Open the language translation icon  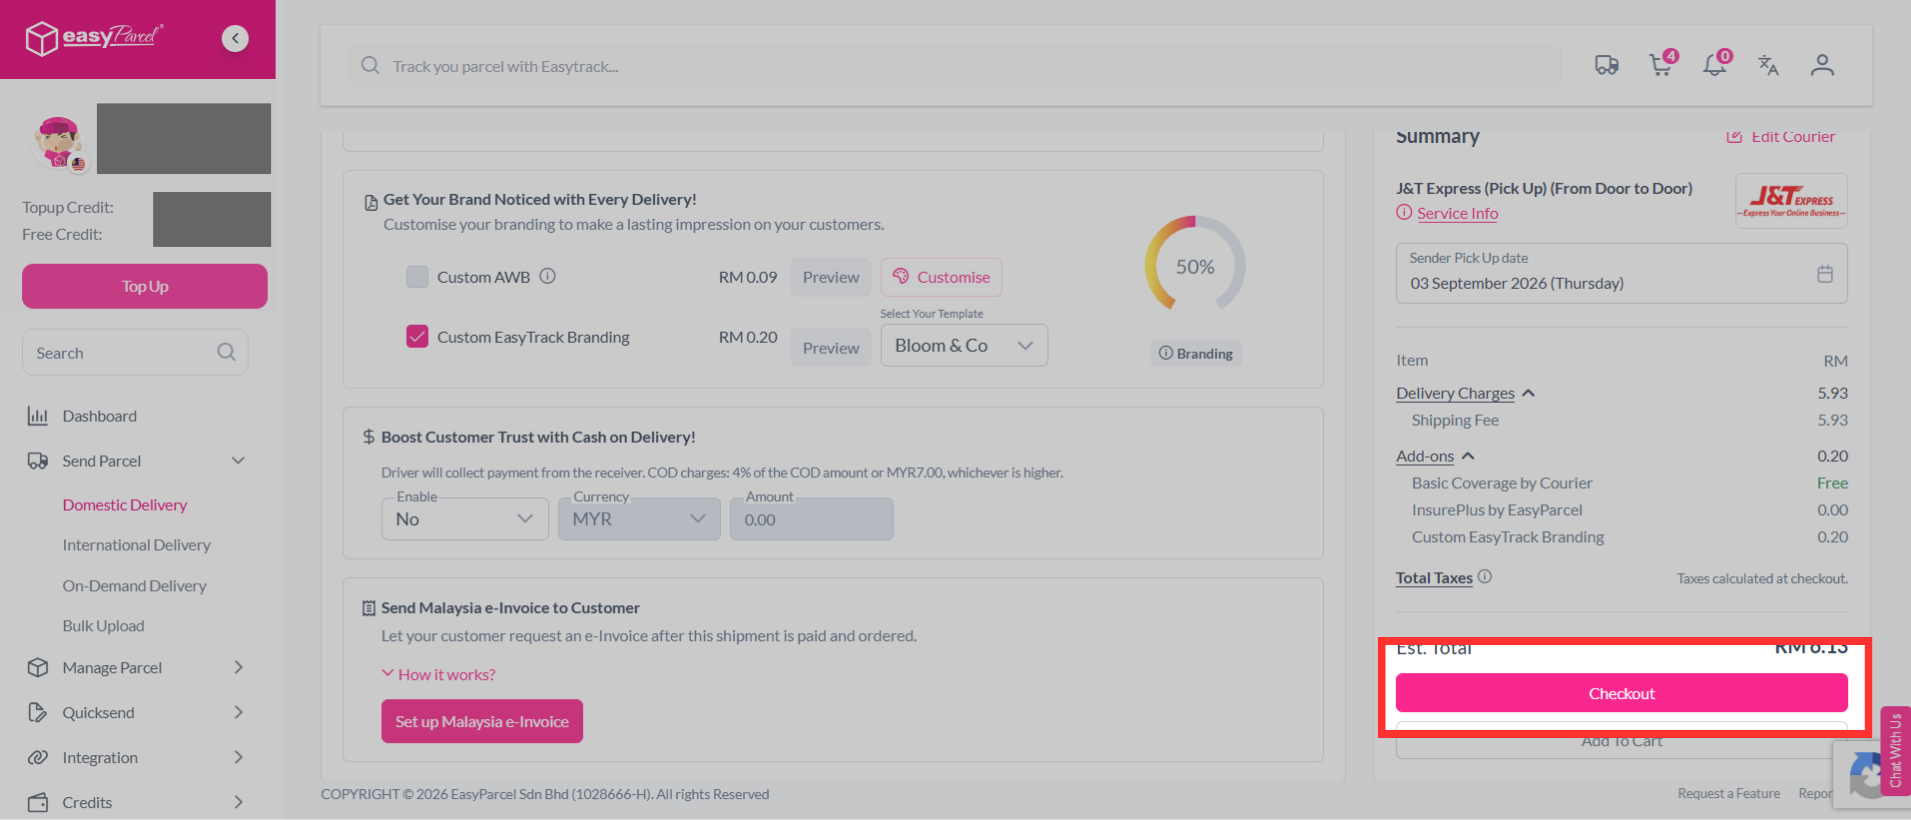coord(1768,66)
